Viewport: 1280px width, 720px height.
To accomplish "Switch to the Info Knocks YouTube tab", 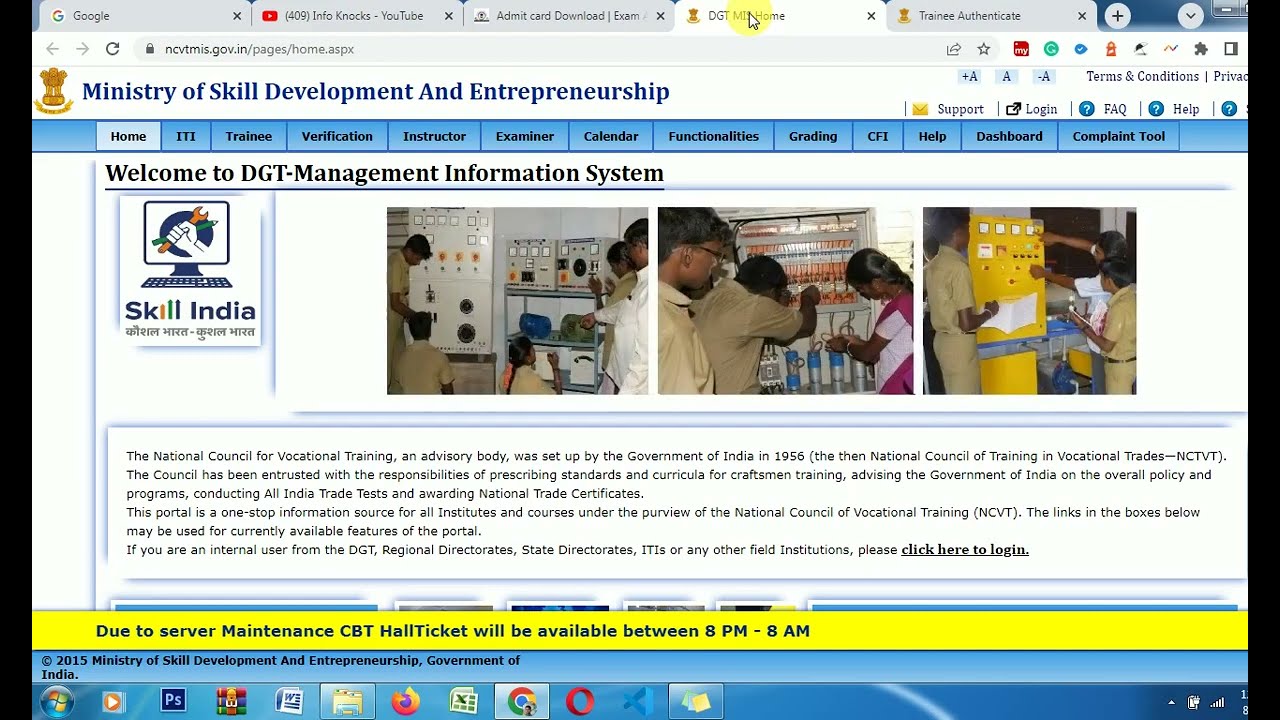I will tap(357, 16).
